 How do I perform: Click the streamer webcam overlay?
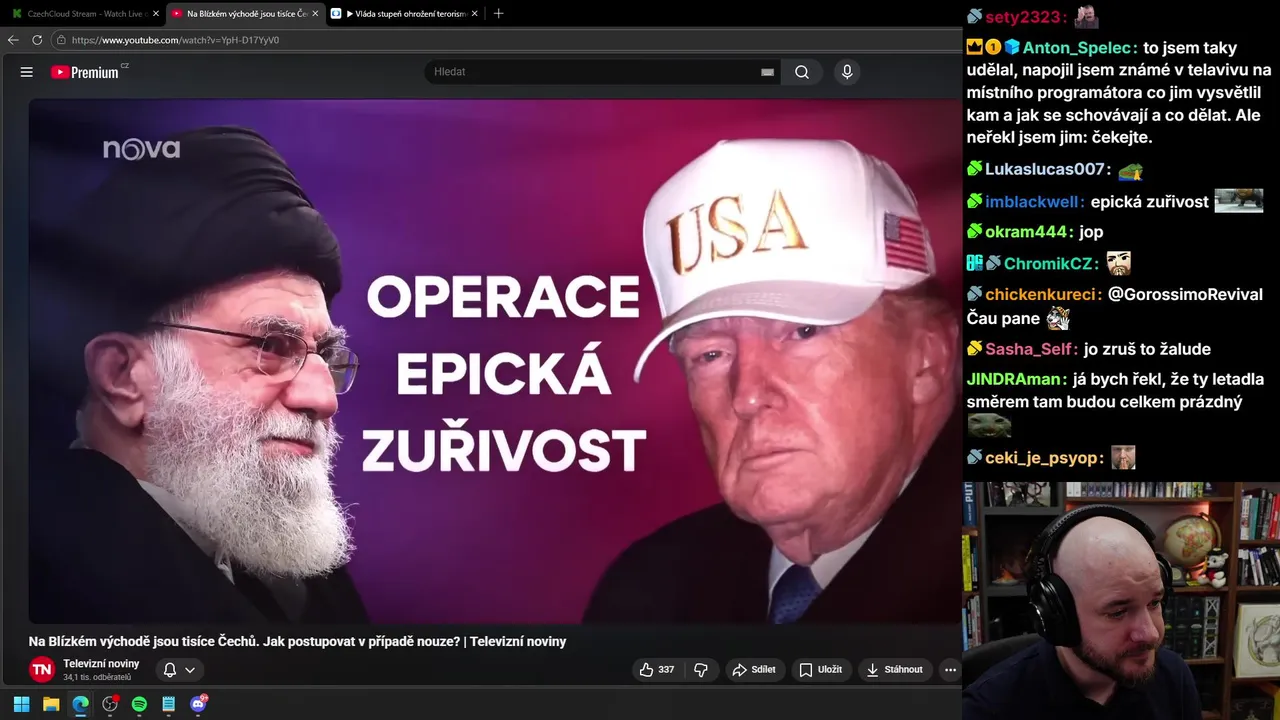(x=1121, y=601)
